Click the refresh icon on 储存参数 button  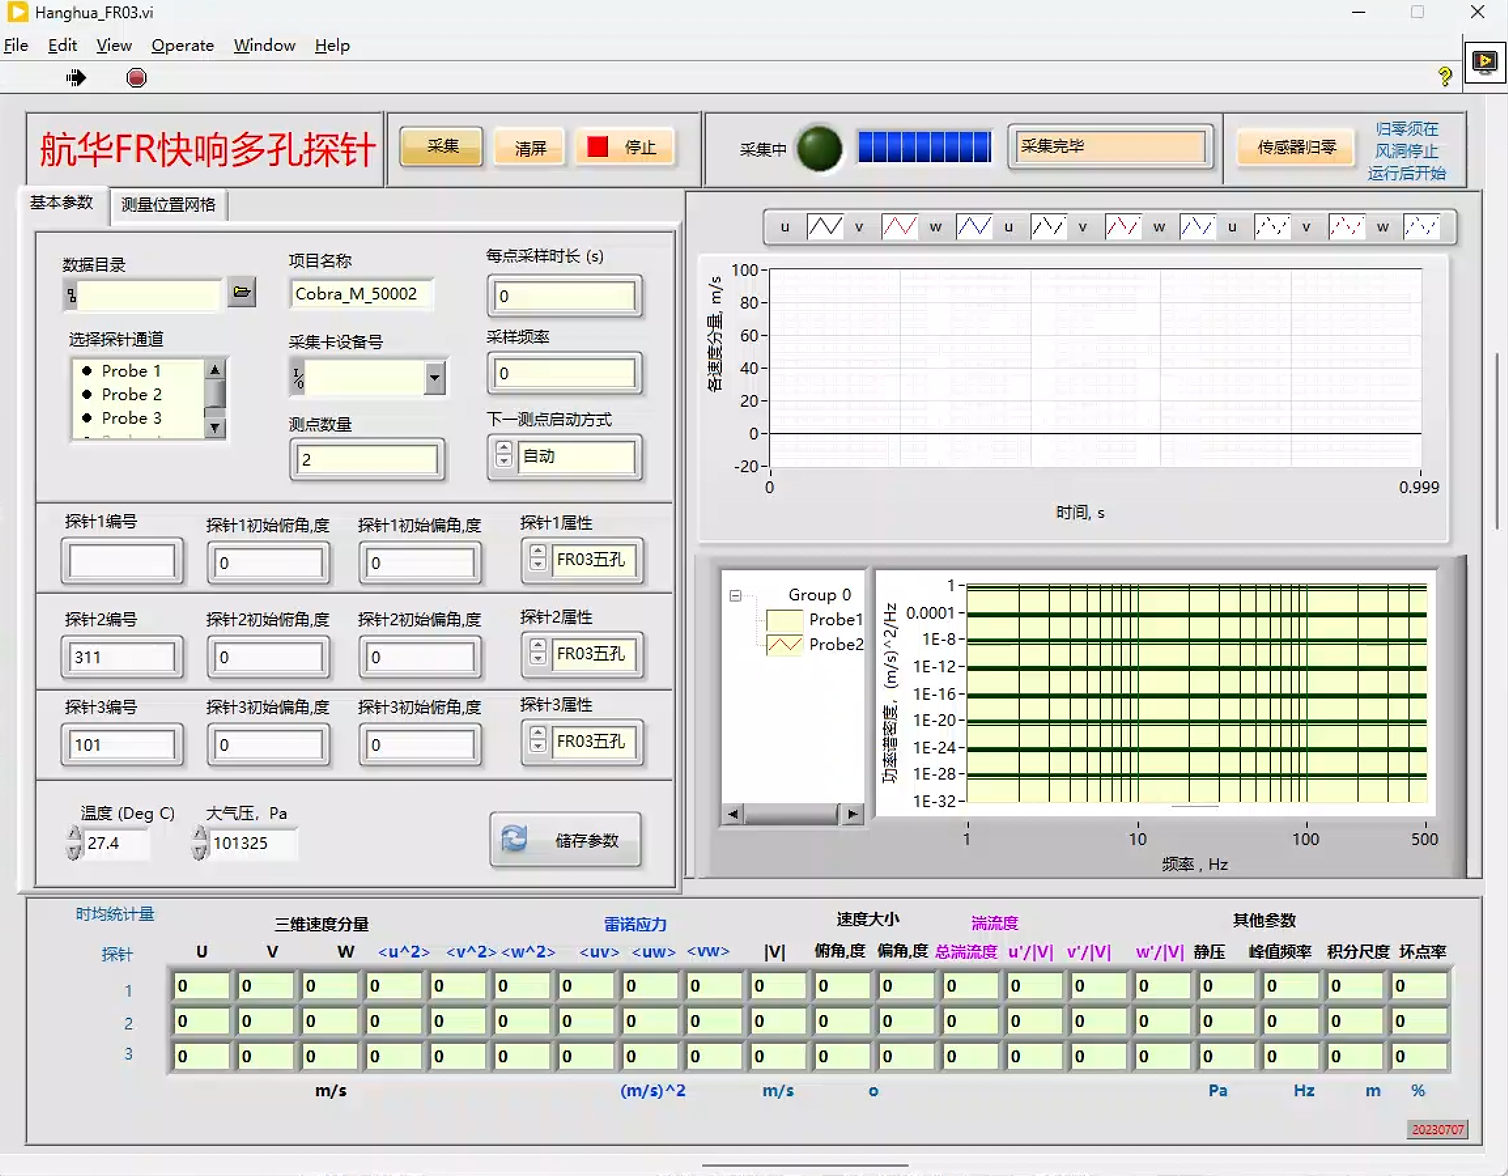[x=515, y=839]
